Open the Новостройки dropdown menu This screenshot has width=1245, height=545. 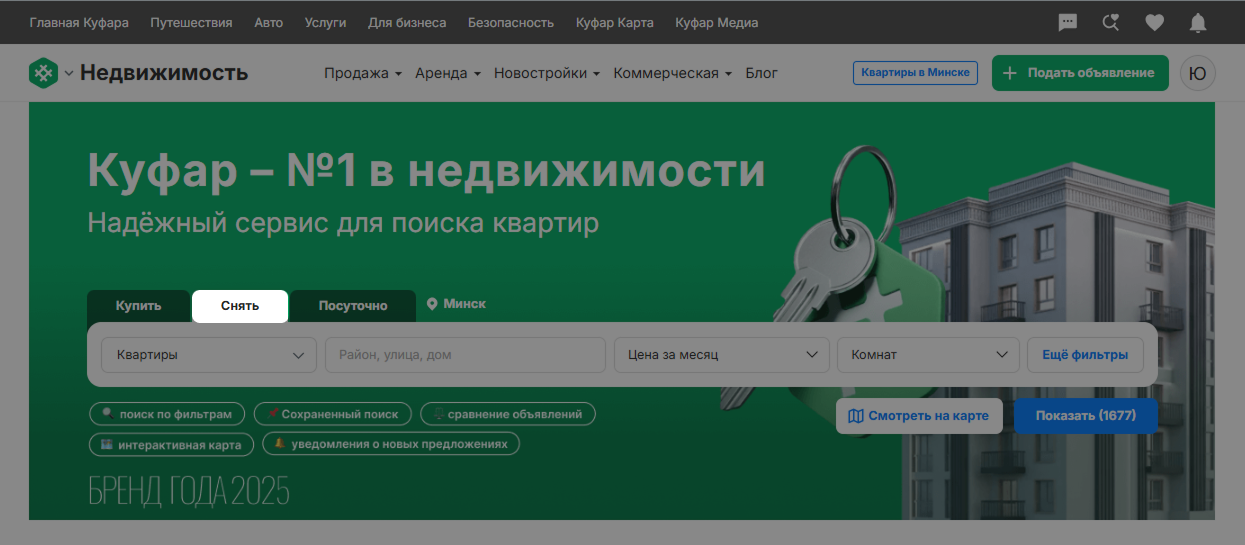tap(547, 73)
